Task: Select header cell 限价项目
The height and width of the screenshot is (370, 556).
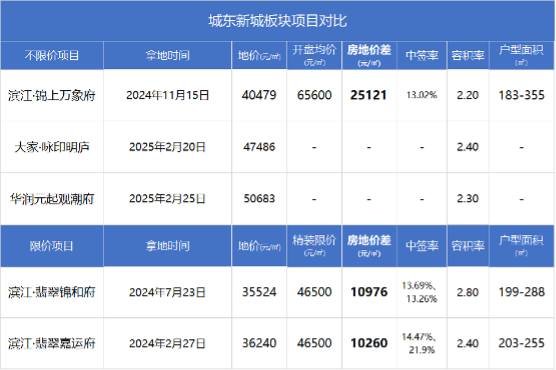Action: (x=51, y=246)
